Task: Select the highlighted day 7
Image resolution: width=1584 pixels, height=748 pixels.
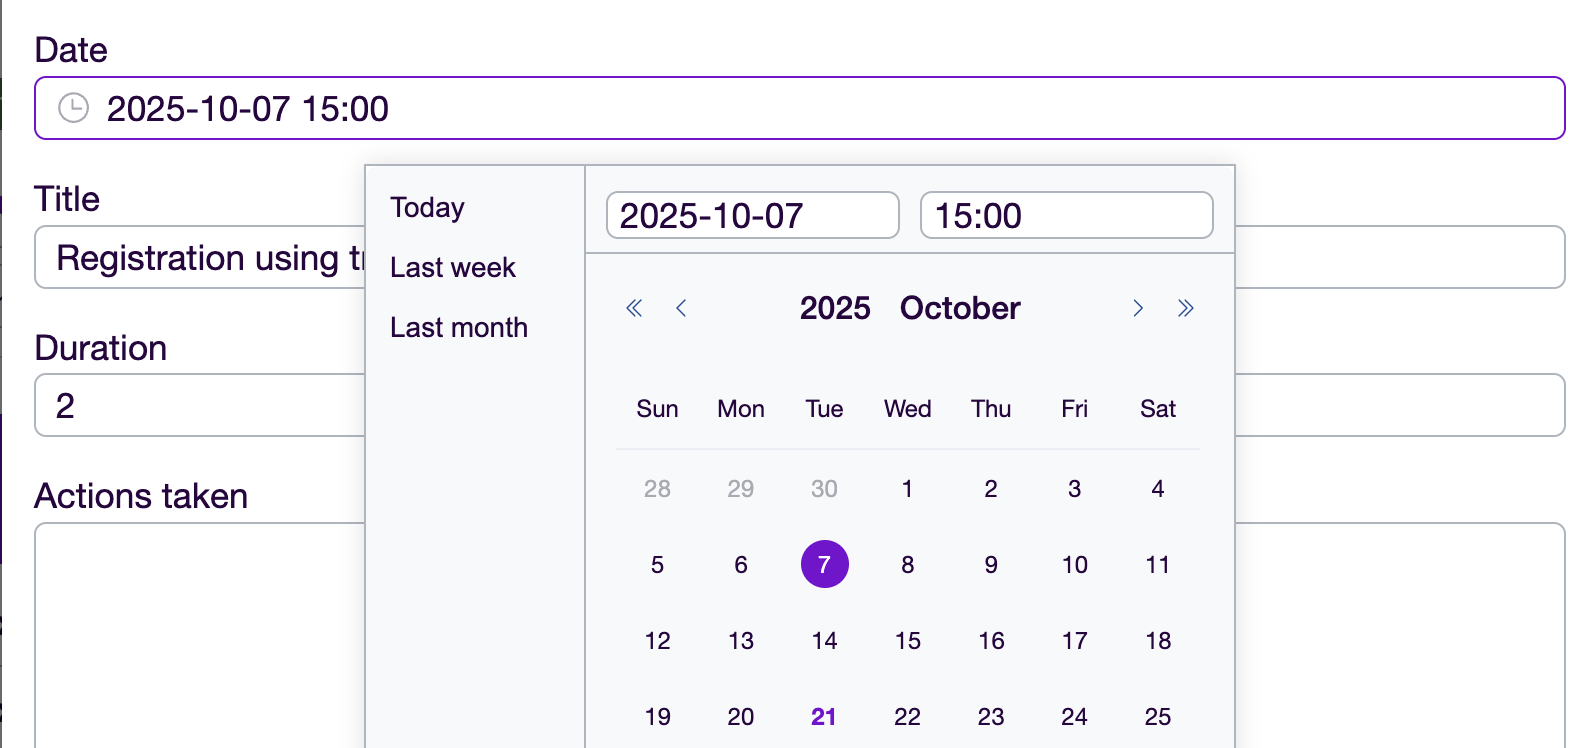Action: [x=824, y=565]
